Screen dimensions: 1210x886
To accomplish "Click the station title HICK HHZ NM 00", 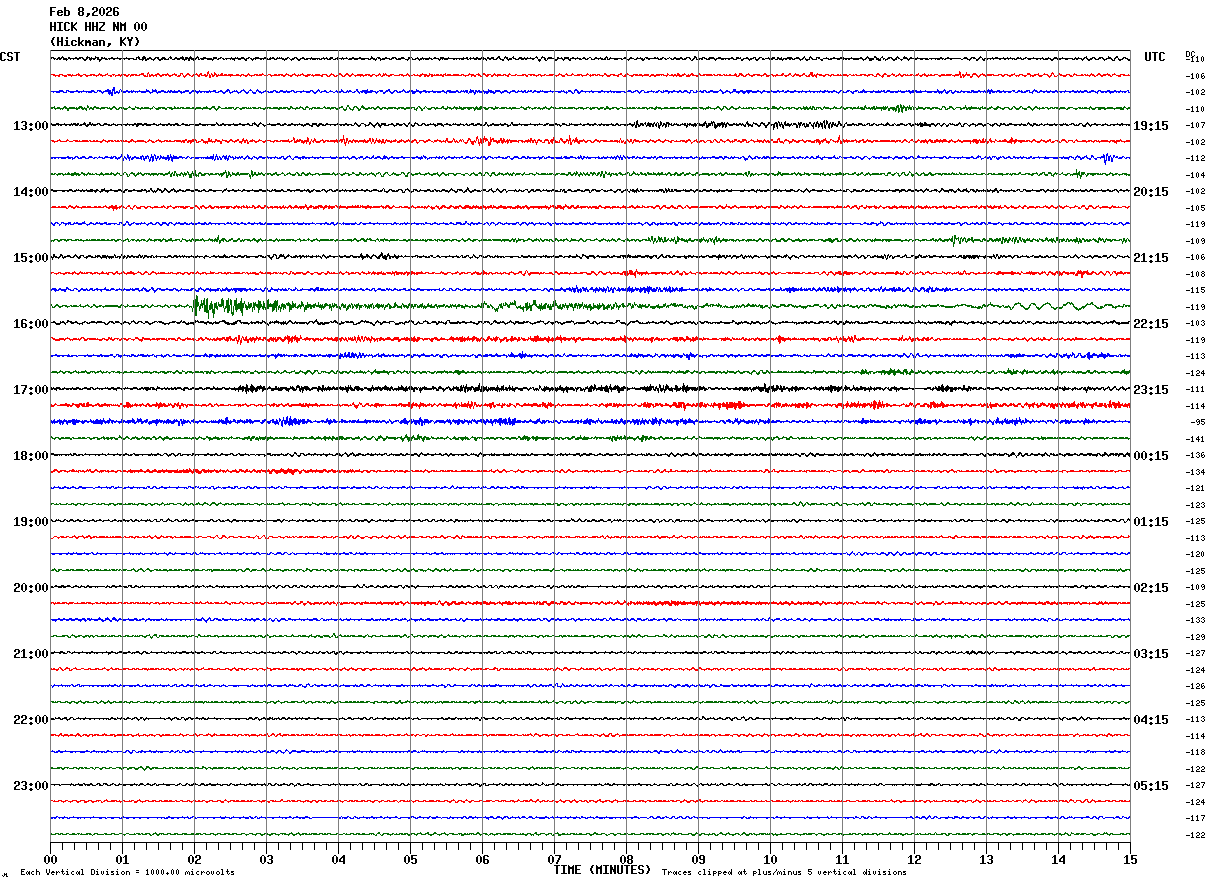I will [x=98, y=27].
